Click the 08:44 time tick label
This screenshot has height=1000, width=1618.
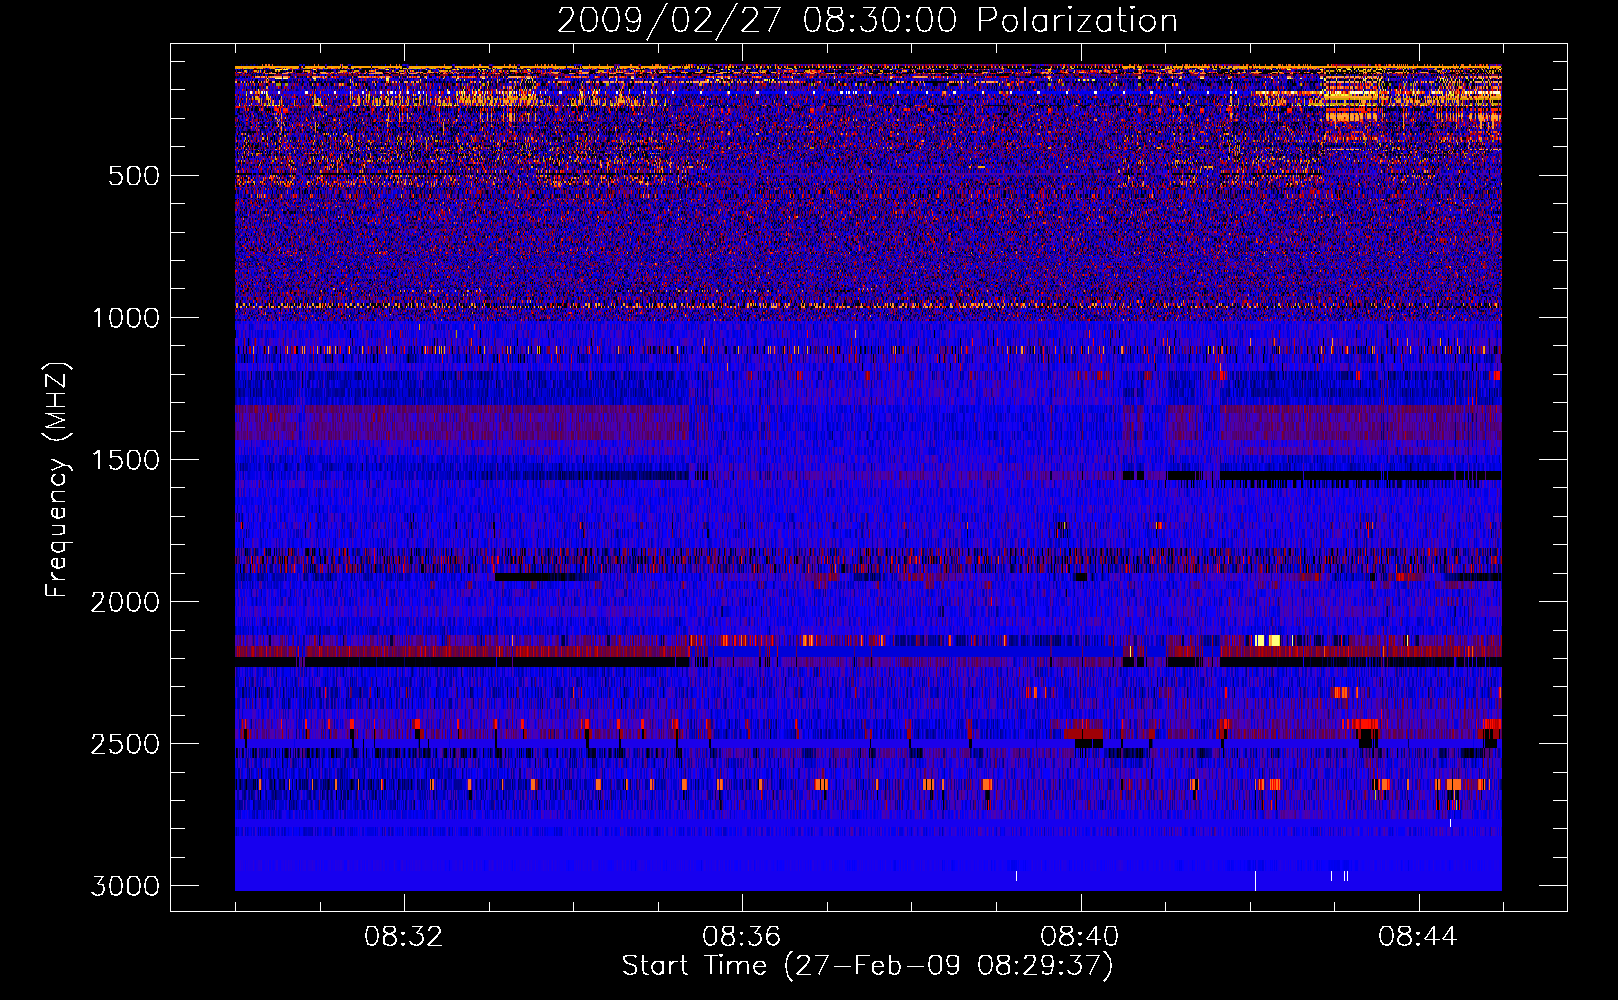(1418, 937)
